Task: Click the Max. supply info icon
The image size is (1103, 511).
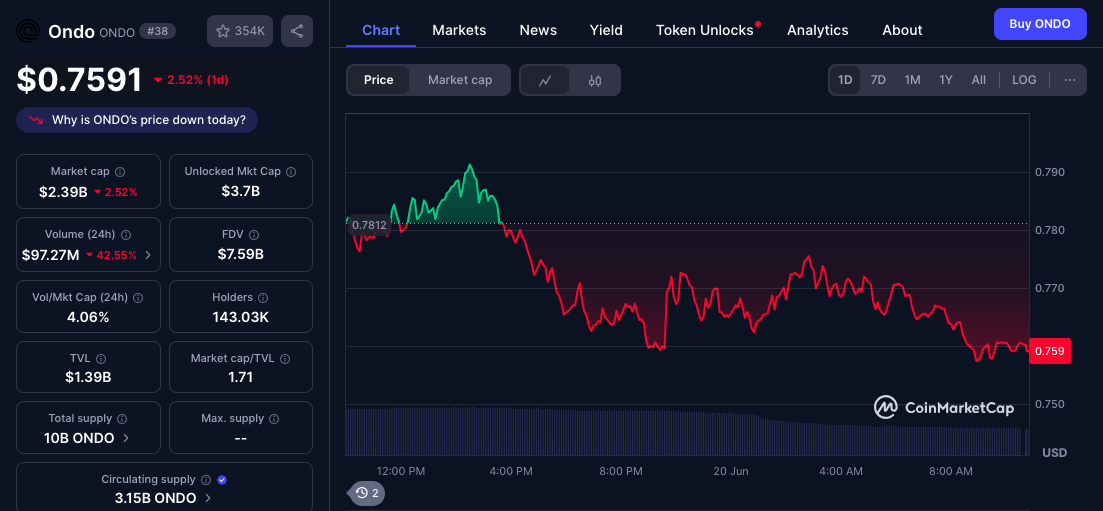Action: [x=274, y=419]
